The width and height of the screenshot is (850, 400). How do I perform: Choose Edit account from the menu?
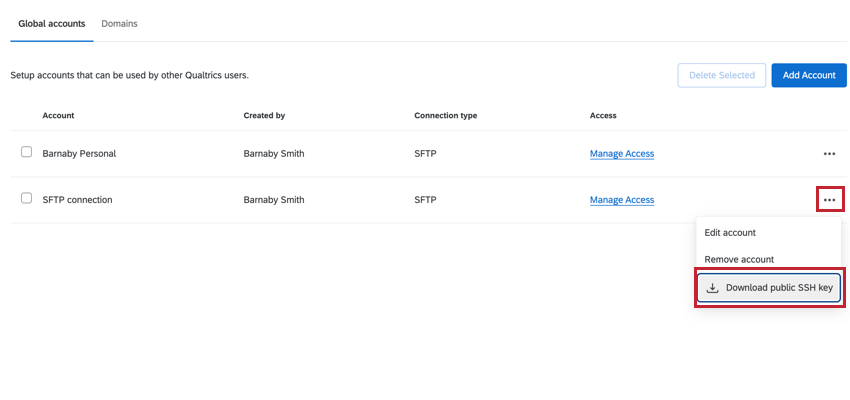click(730, 233)
